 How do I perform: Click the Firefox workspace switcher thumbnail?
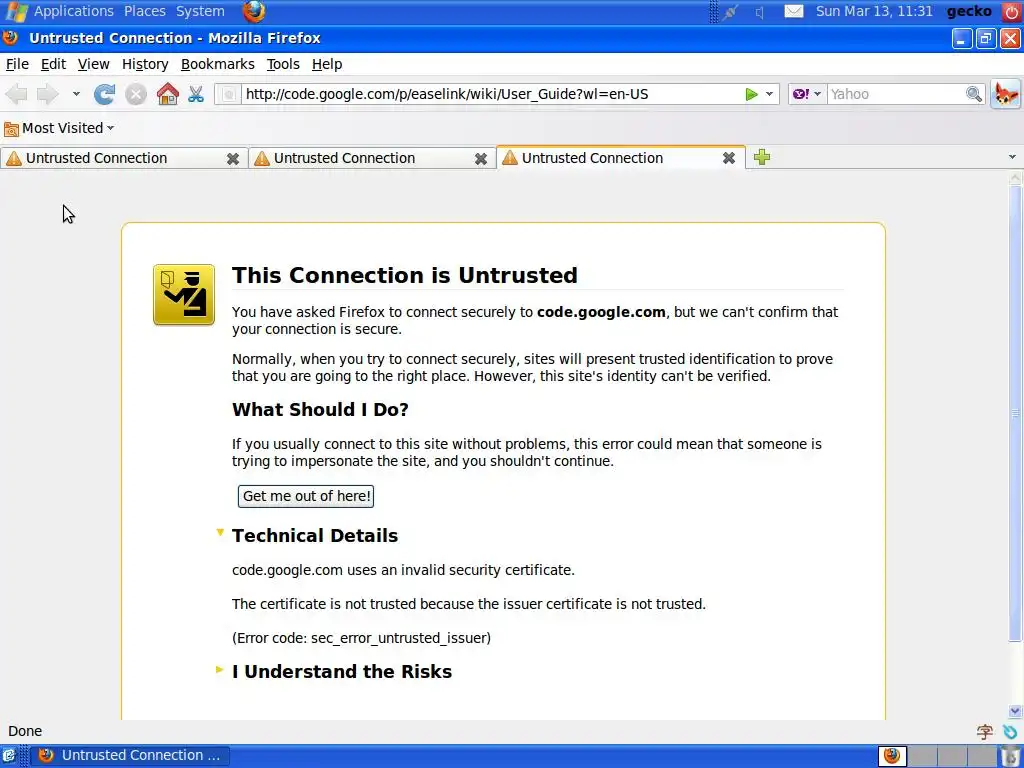(x=892, y=756)
